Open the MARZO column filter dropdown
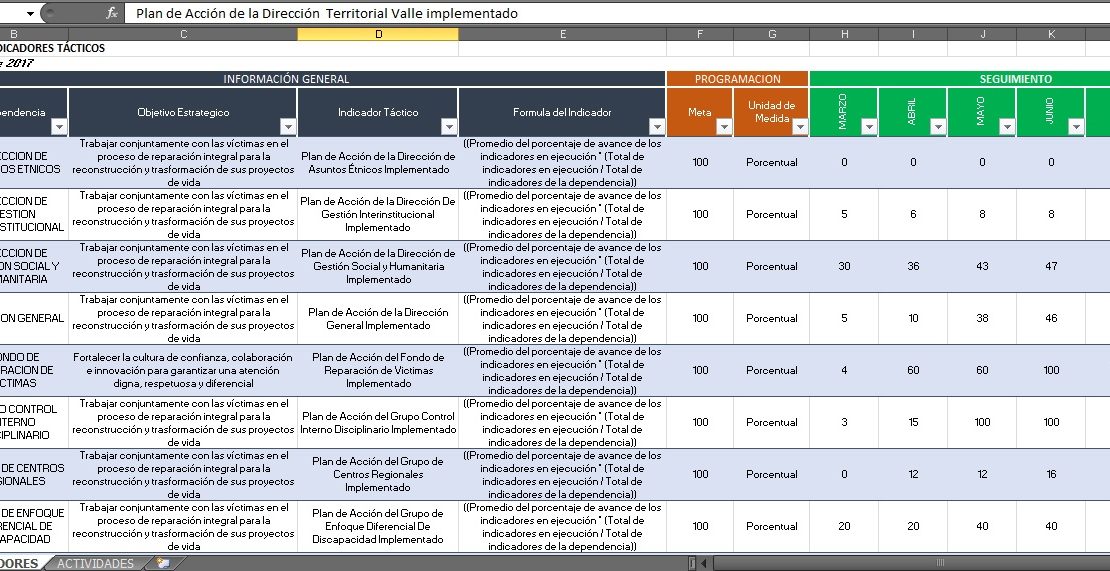The image size is (1110, 571). coord(869,127)
